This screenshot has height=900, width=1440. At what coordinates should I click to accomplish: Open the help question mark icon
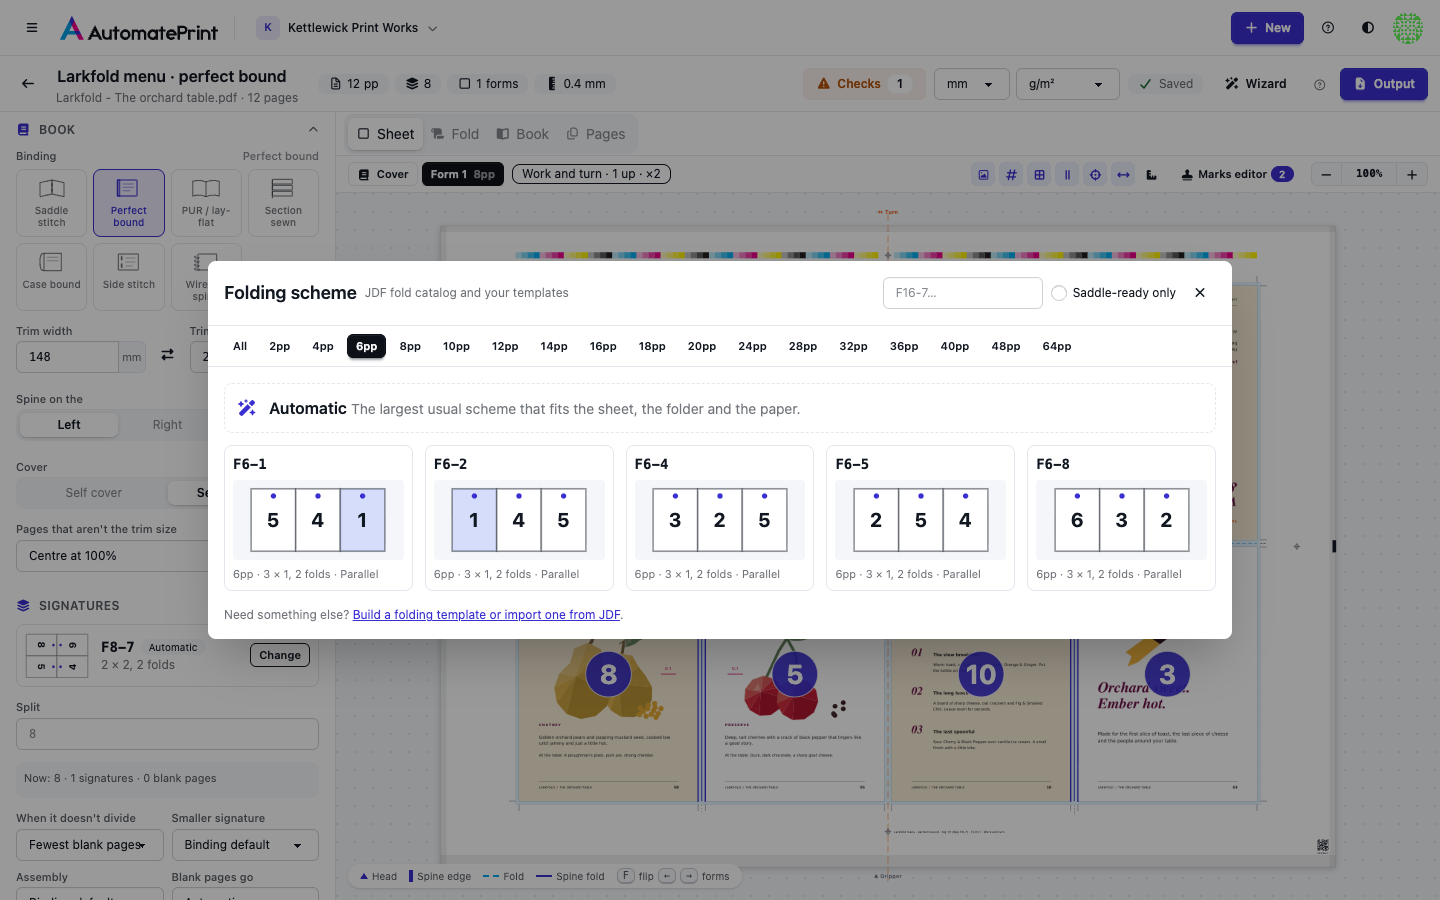tap(1328, 28)
